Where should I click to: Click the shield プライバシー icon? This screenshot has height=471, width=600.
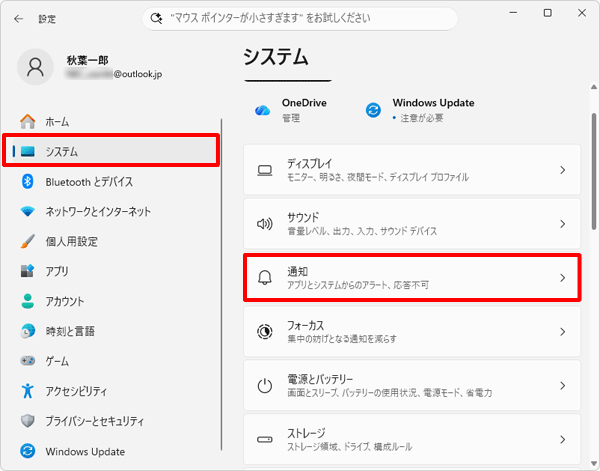click(28, 421)
